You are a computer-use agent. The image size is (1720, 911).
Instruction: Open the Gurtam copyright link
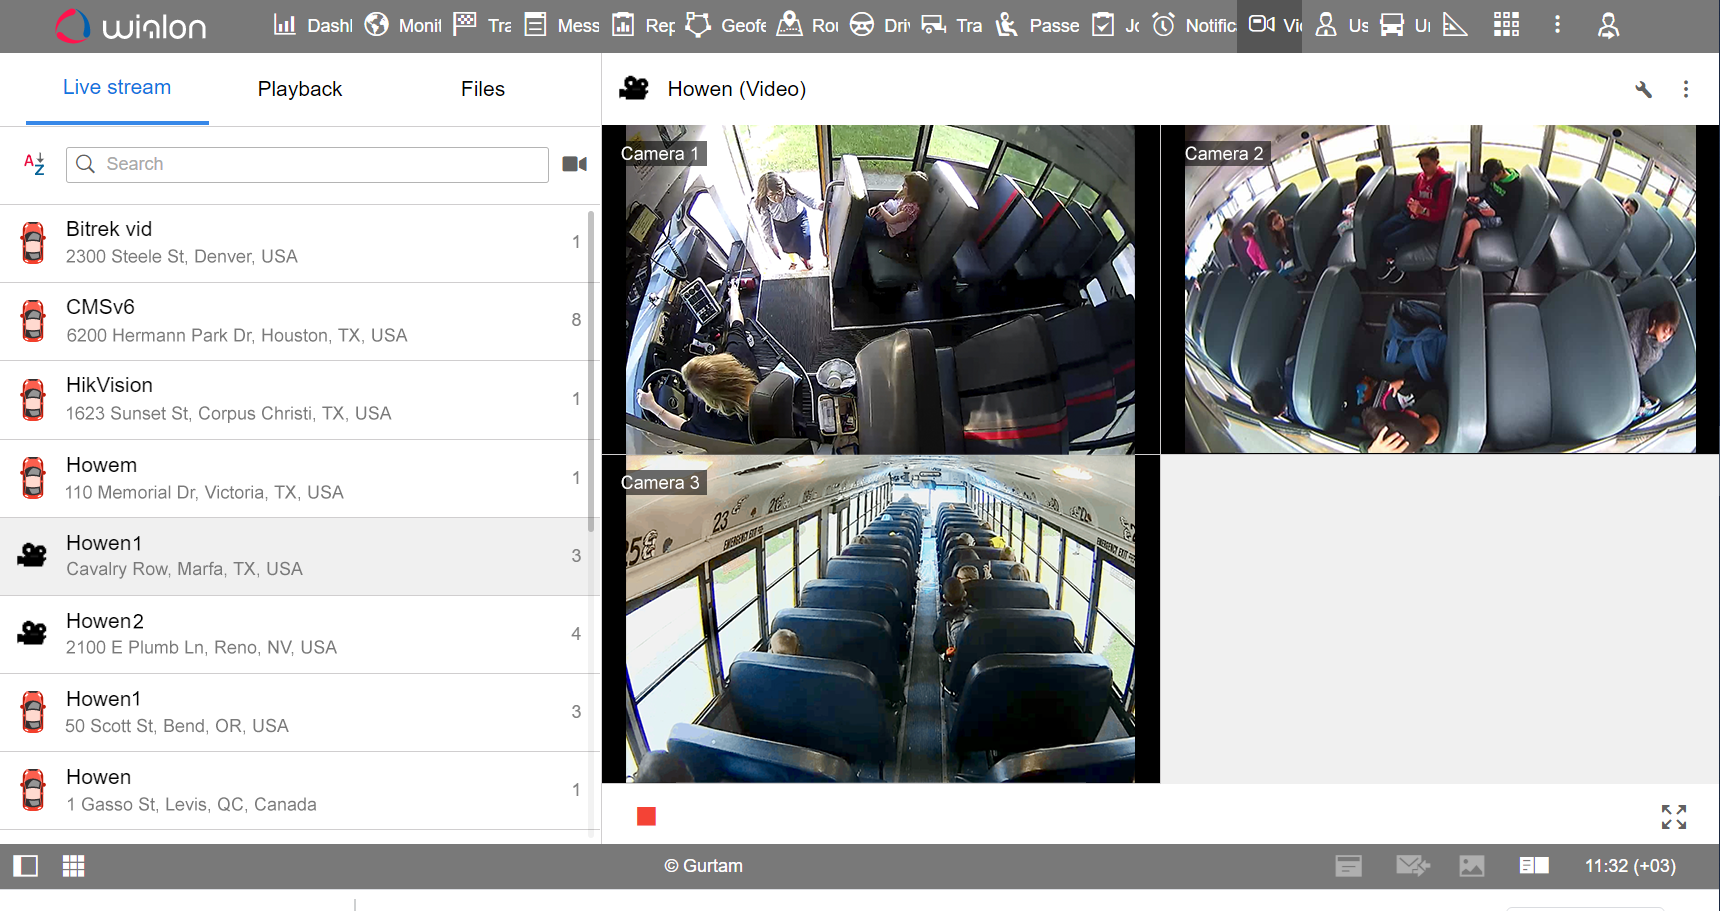pyautogui.click(x=704, y=865)
